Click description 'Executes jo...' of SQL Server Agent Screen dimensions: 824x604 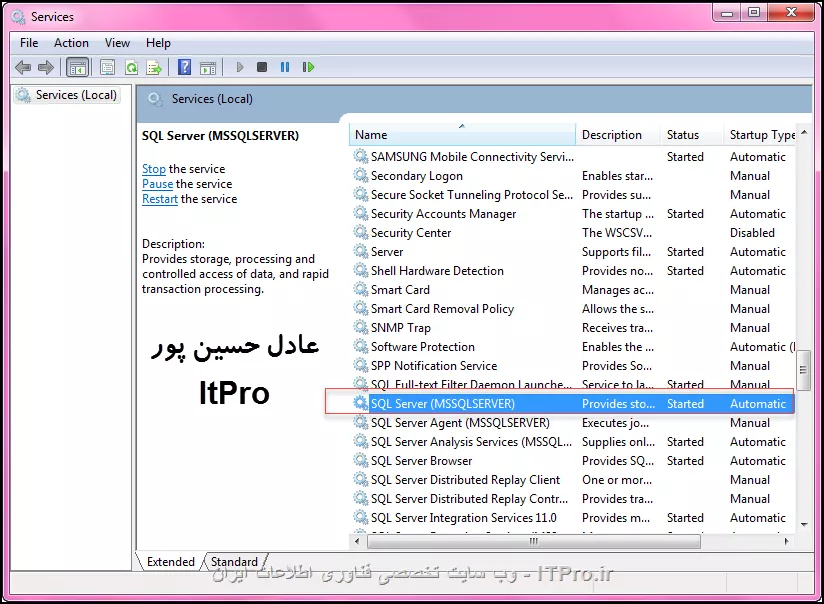[615, 423]
